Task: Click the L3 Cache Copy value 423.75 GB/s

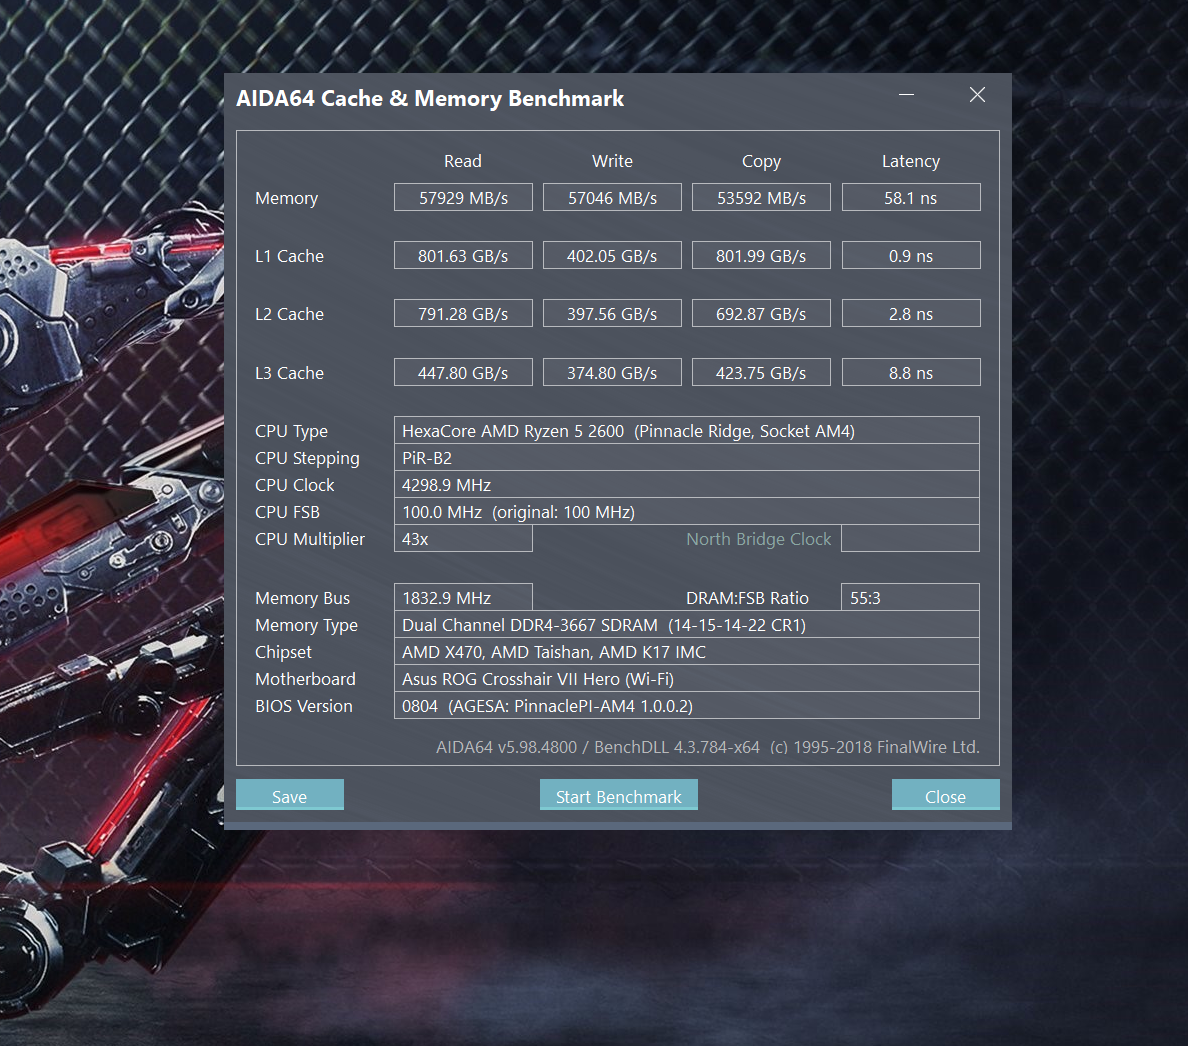Action: coord(761,372)
